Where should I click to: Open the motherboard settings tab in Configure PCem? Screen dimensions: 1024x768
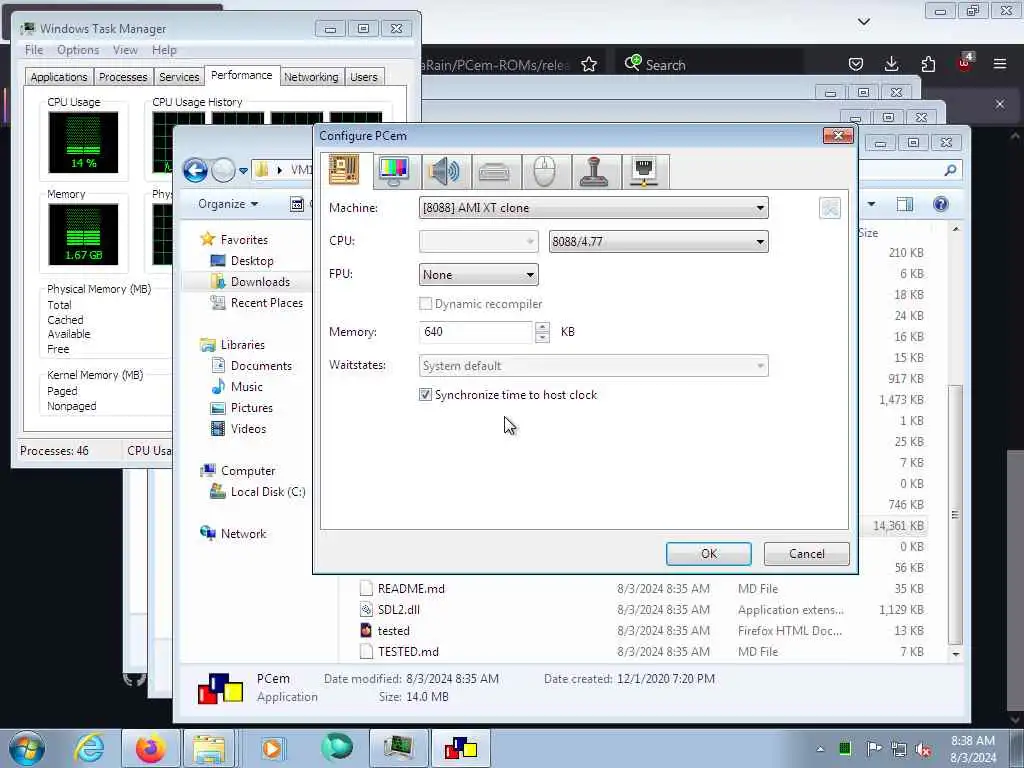[344, 170]
